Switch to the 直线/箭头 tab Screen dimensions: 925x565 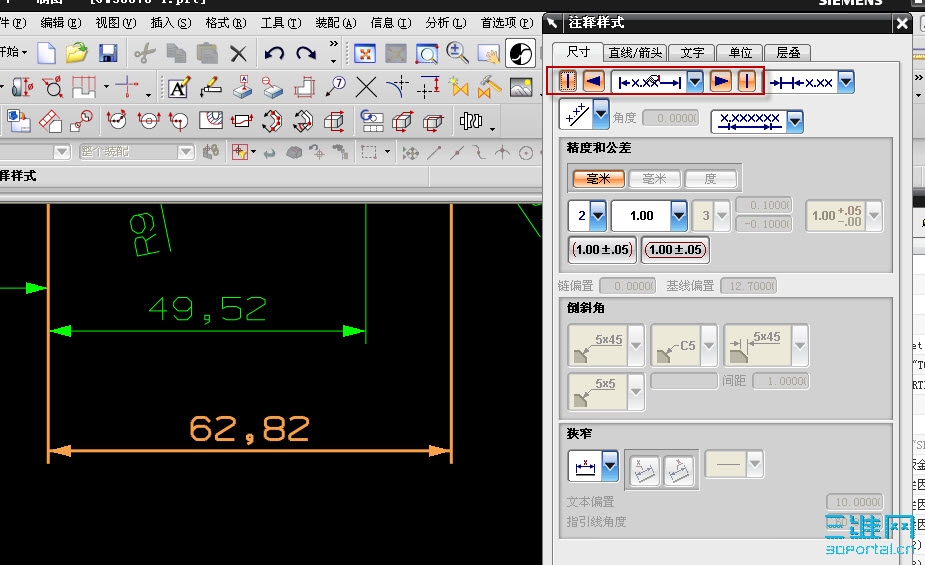coord(635,52)
